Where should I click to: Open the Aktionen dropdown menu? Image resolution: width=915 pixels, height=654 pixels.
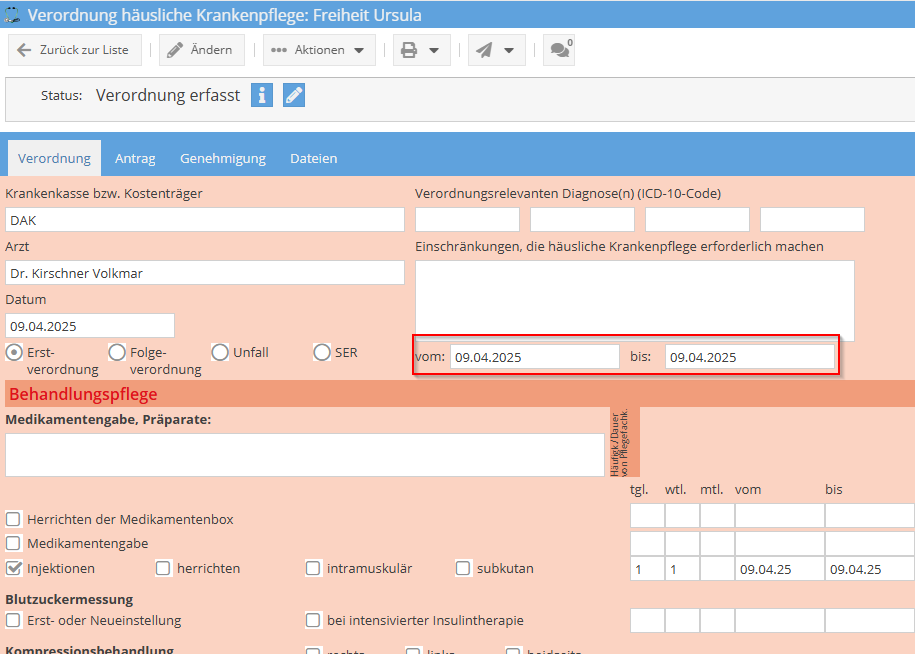pyautogui.click(x=319, y=50)
